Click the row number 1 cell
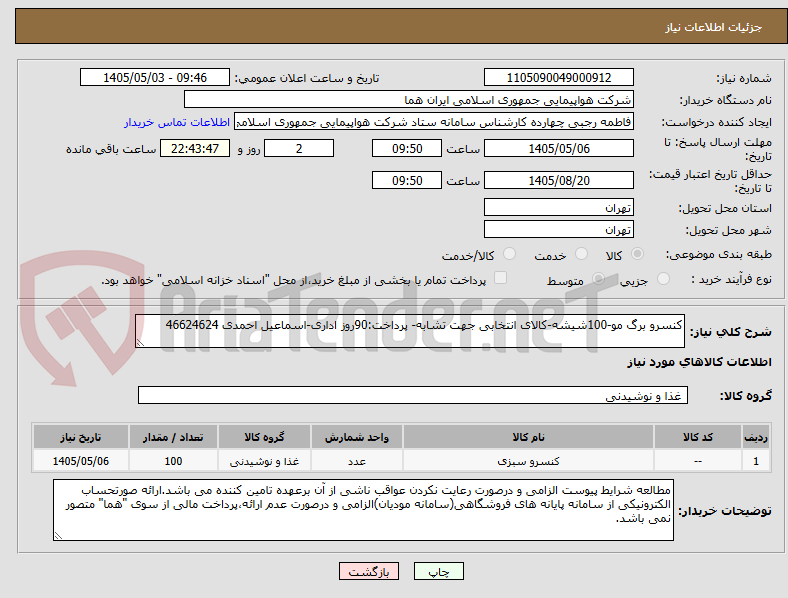This screenshot has width=788, height=598. coord(756,461)
